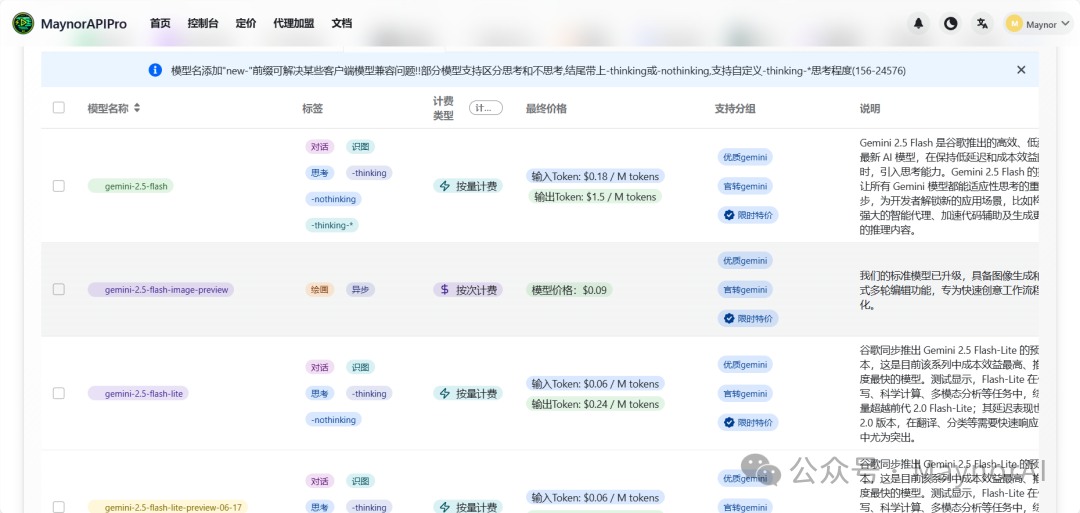Check the flash-lite-preview-06-17 row checkbox

(59, 507)
